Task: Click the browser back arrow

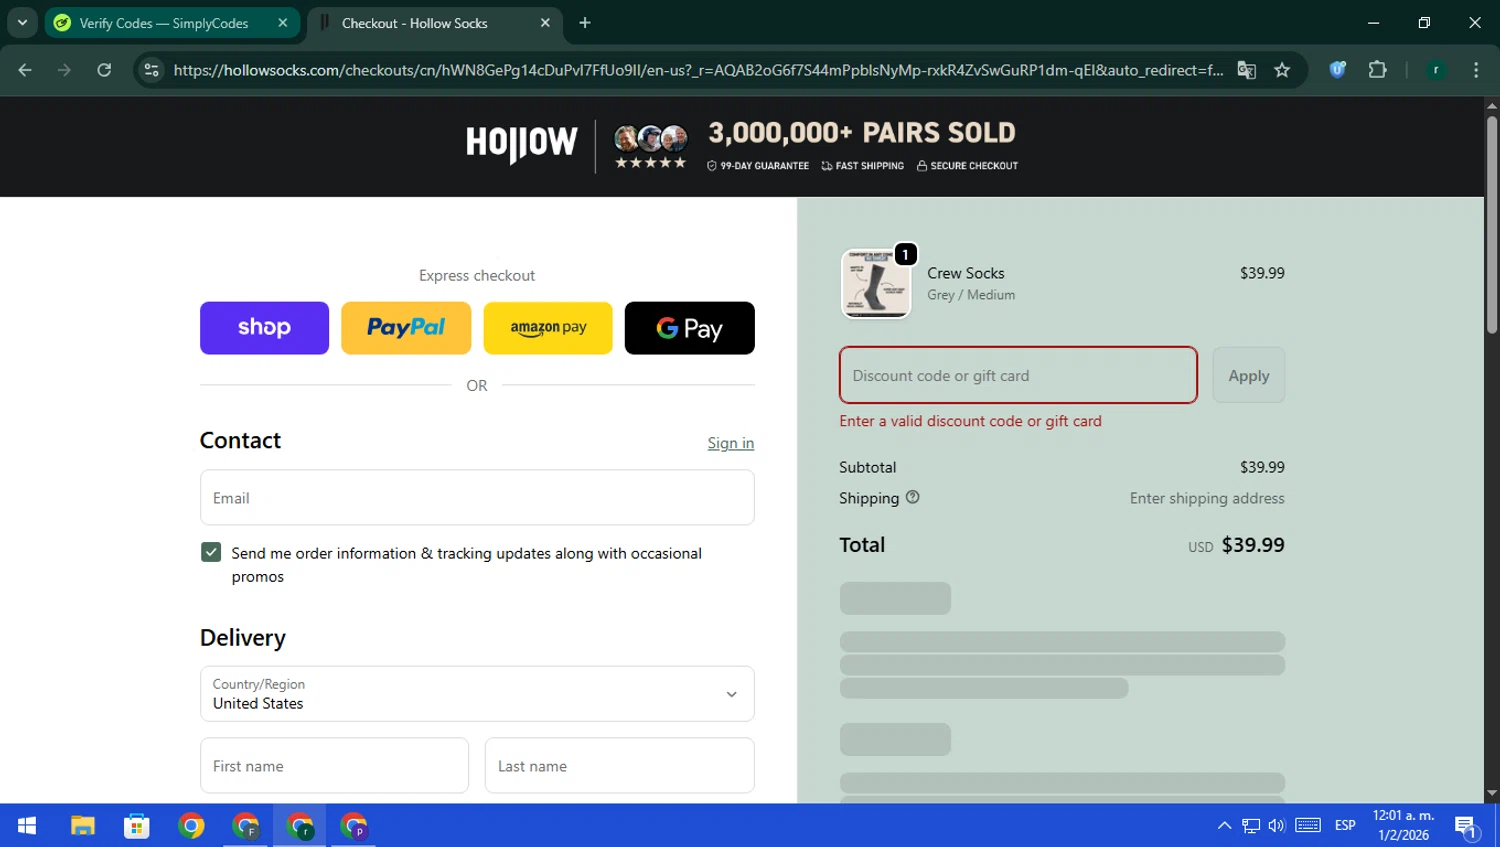Action: pos(25,70)
